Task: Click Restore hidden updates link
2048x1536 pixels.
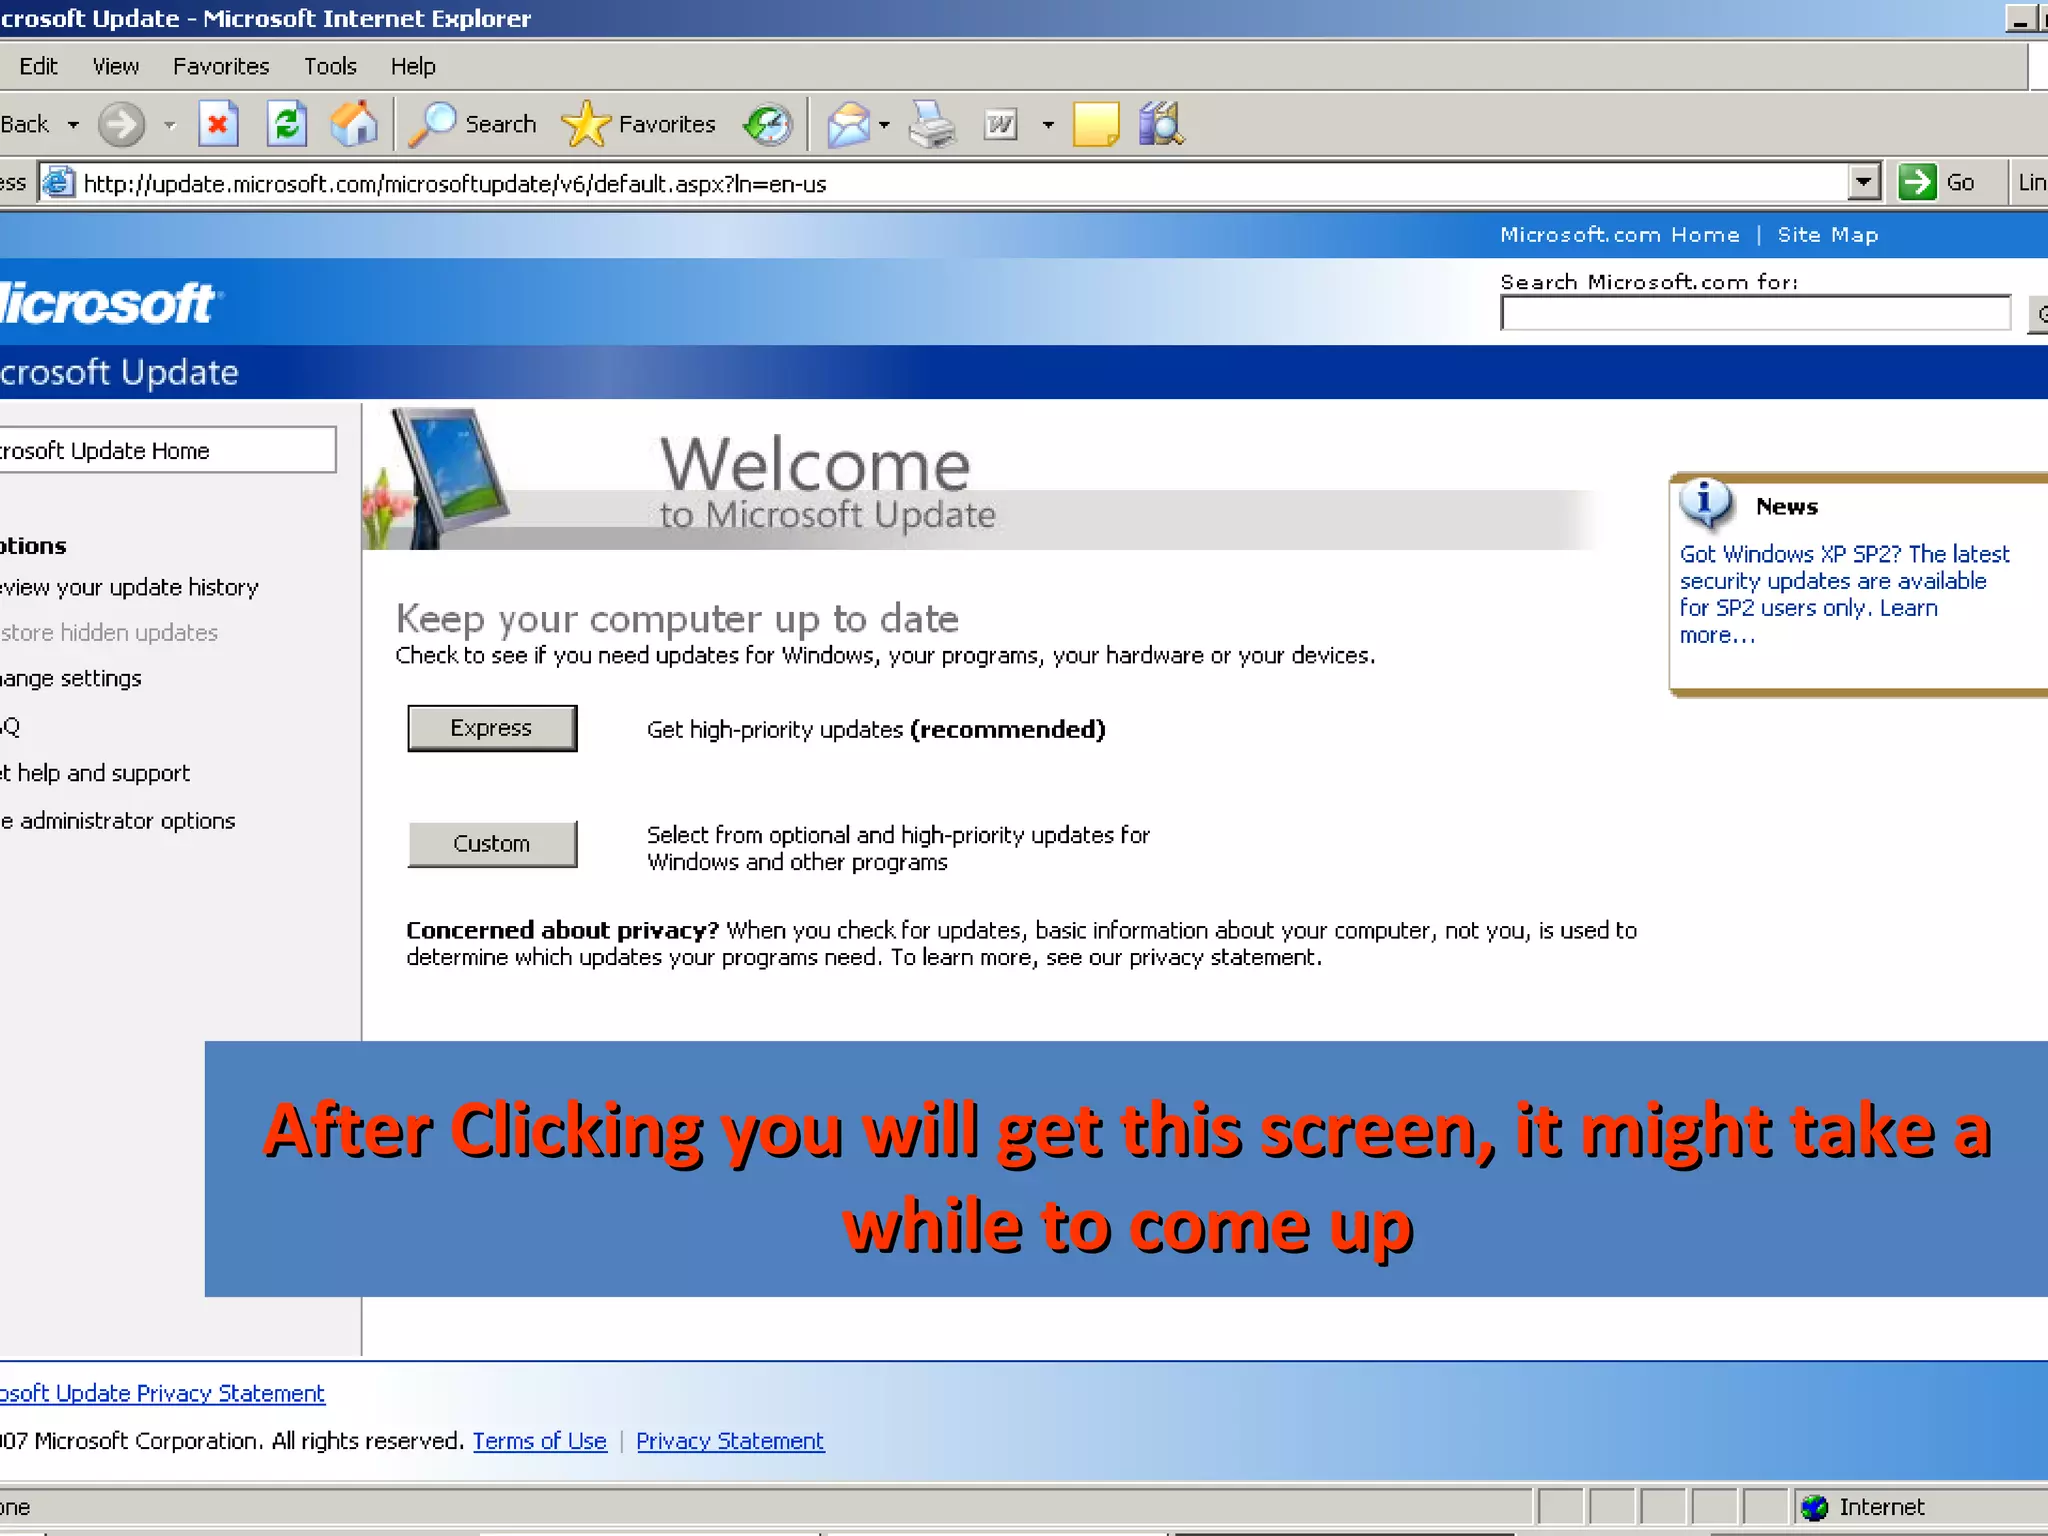Action: [109, 633]
